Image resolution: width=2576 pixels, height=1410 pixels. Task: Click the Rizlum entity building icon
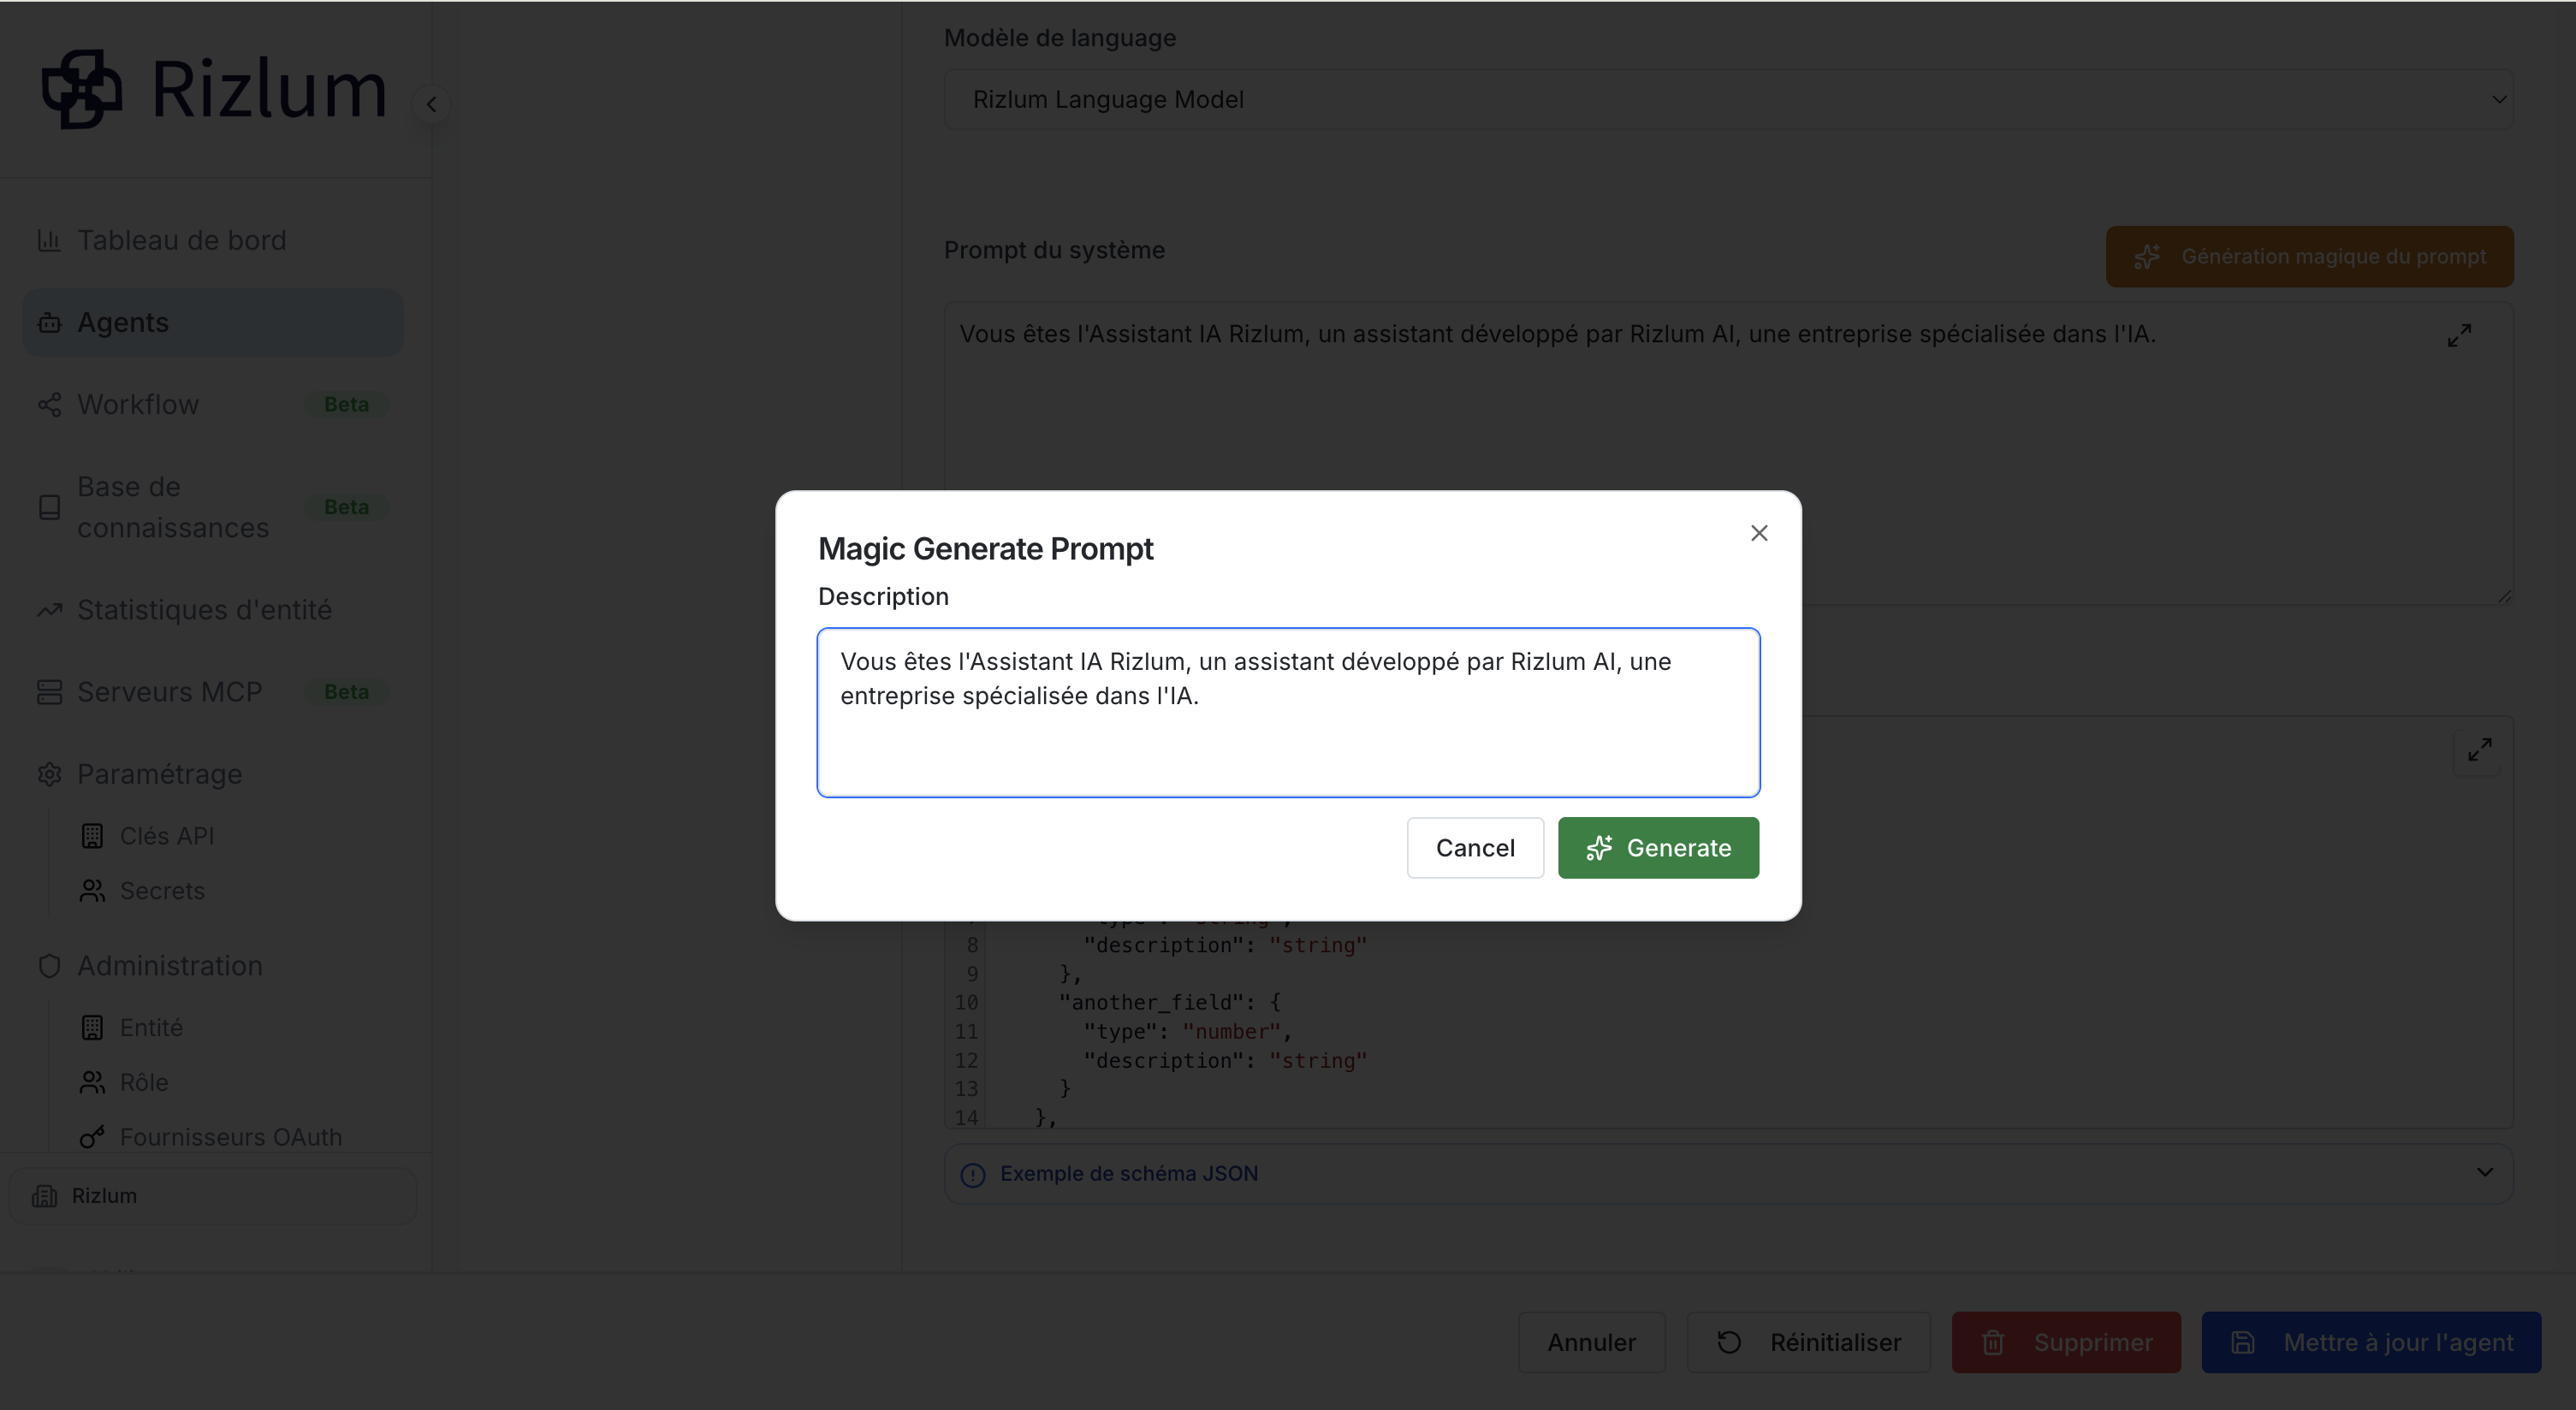pos(44,1196)
